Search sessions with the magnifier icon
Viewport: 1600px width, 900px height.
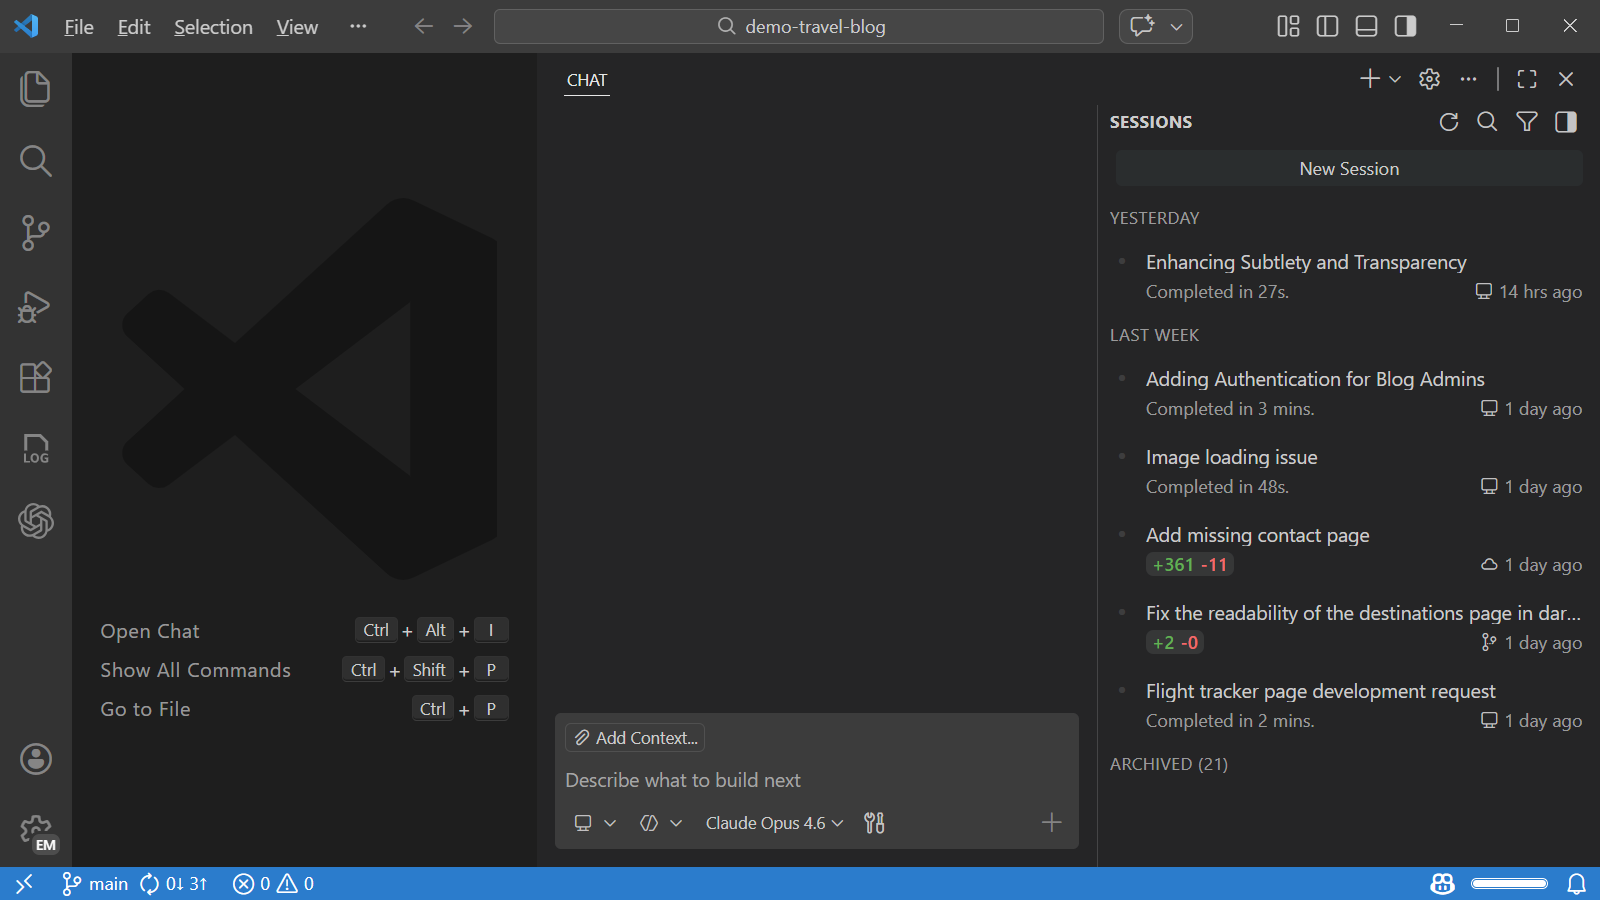[x=1487, y=121]
